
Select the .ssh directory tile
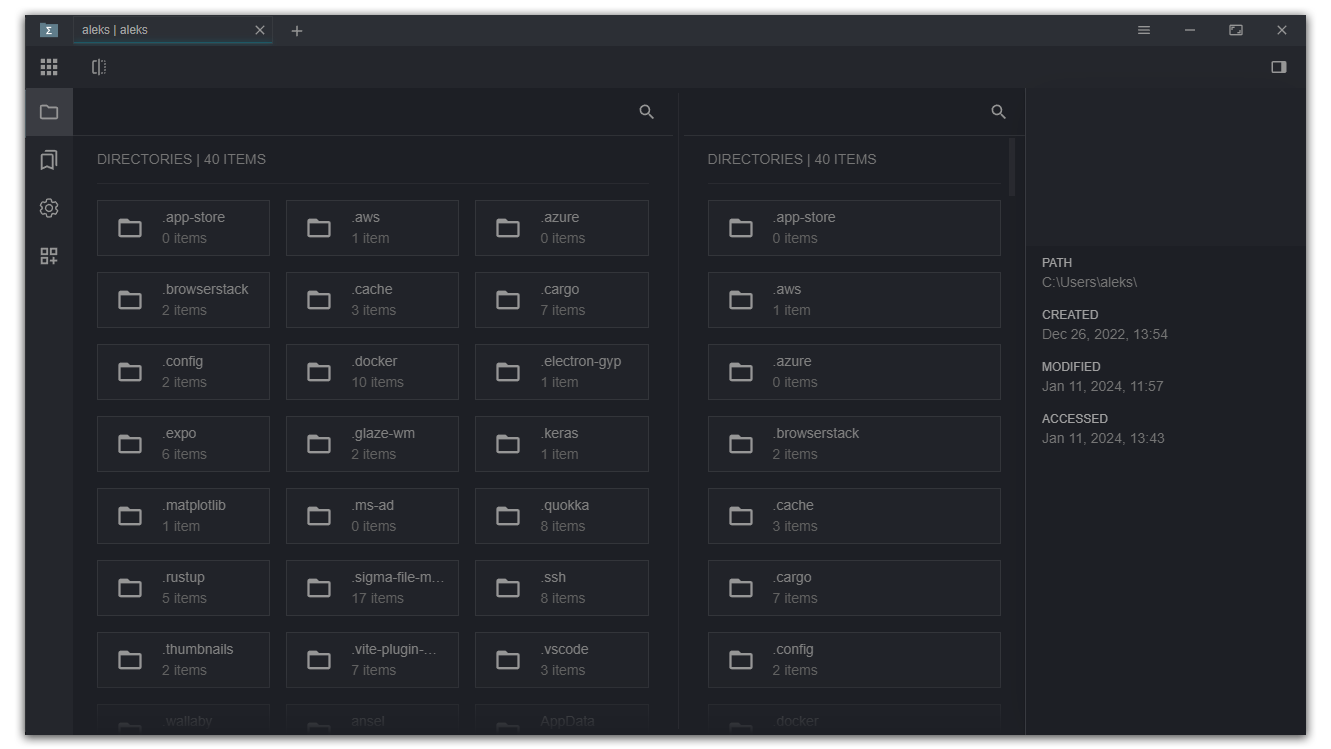561,588
